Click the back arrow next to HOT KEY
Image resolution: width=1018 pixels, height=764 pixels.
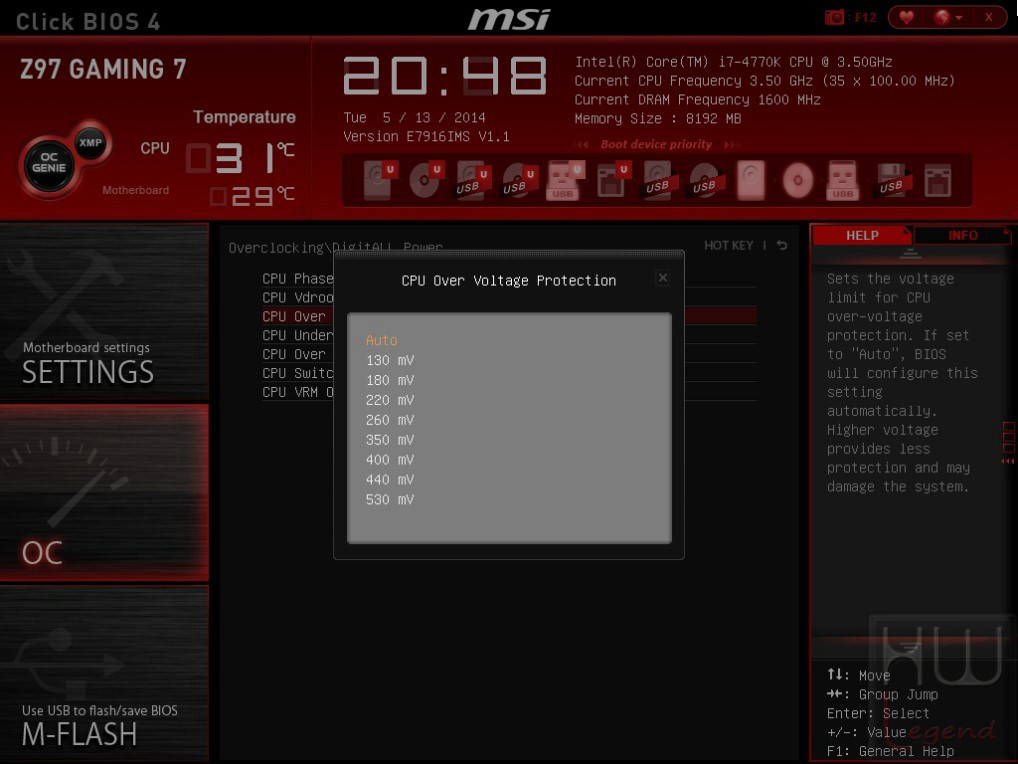pos(782,245)
